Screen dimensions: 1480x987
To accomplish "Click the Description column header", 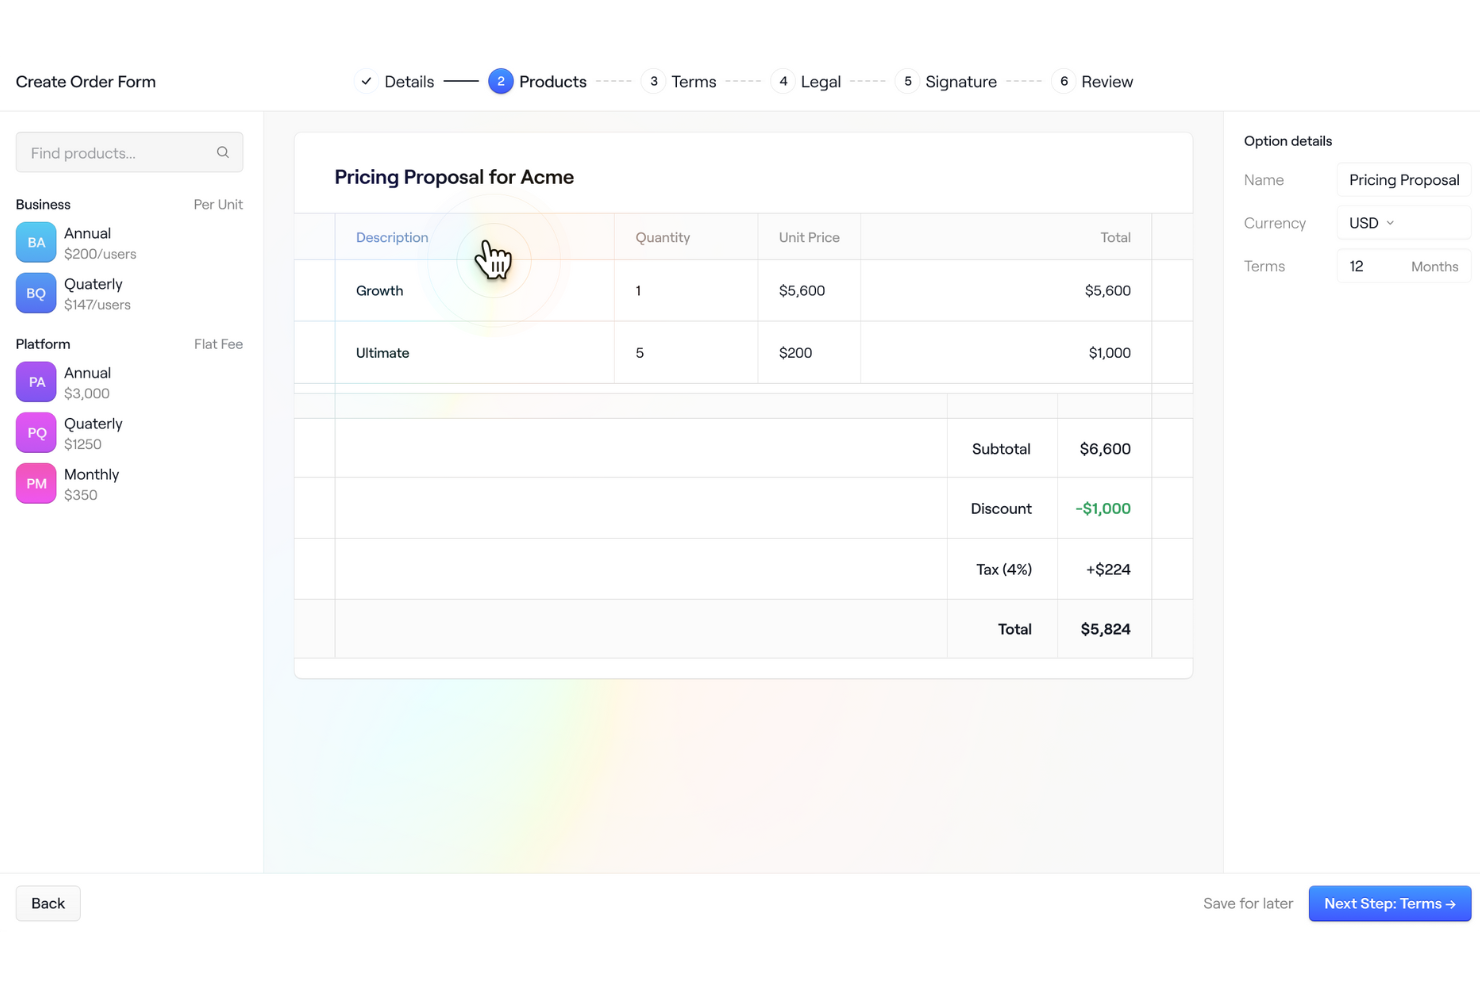I will click(392, 238).
